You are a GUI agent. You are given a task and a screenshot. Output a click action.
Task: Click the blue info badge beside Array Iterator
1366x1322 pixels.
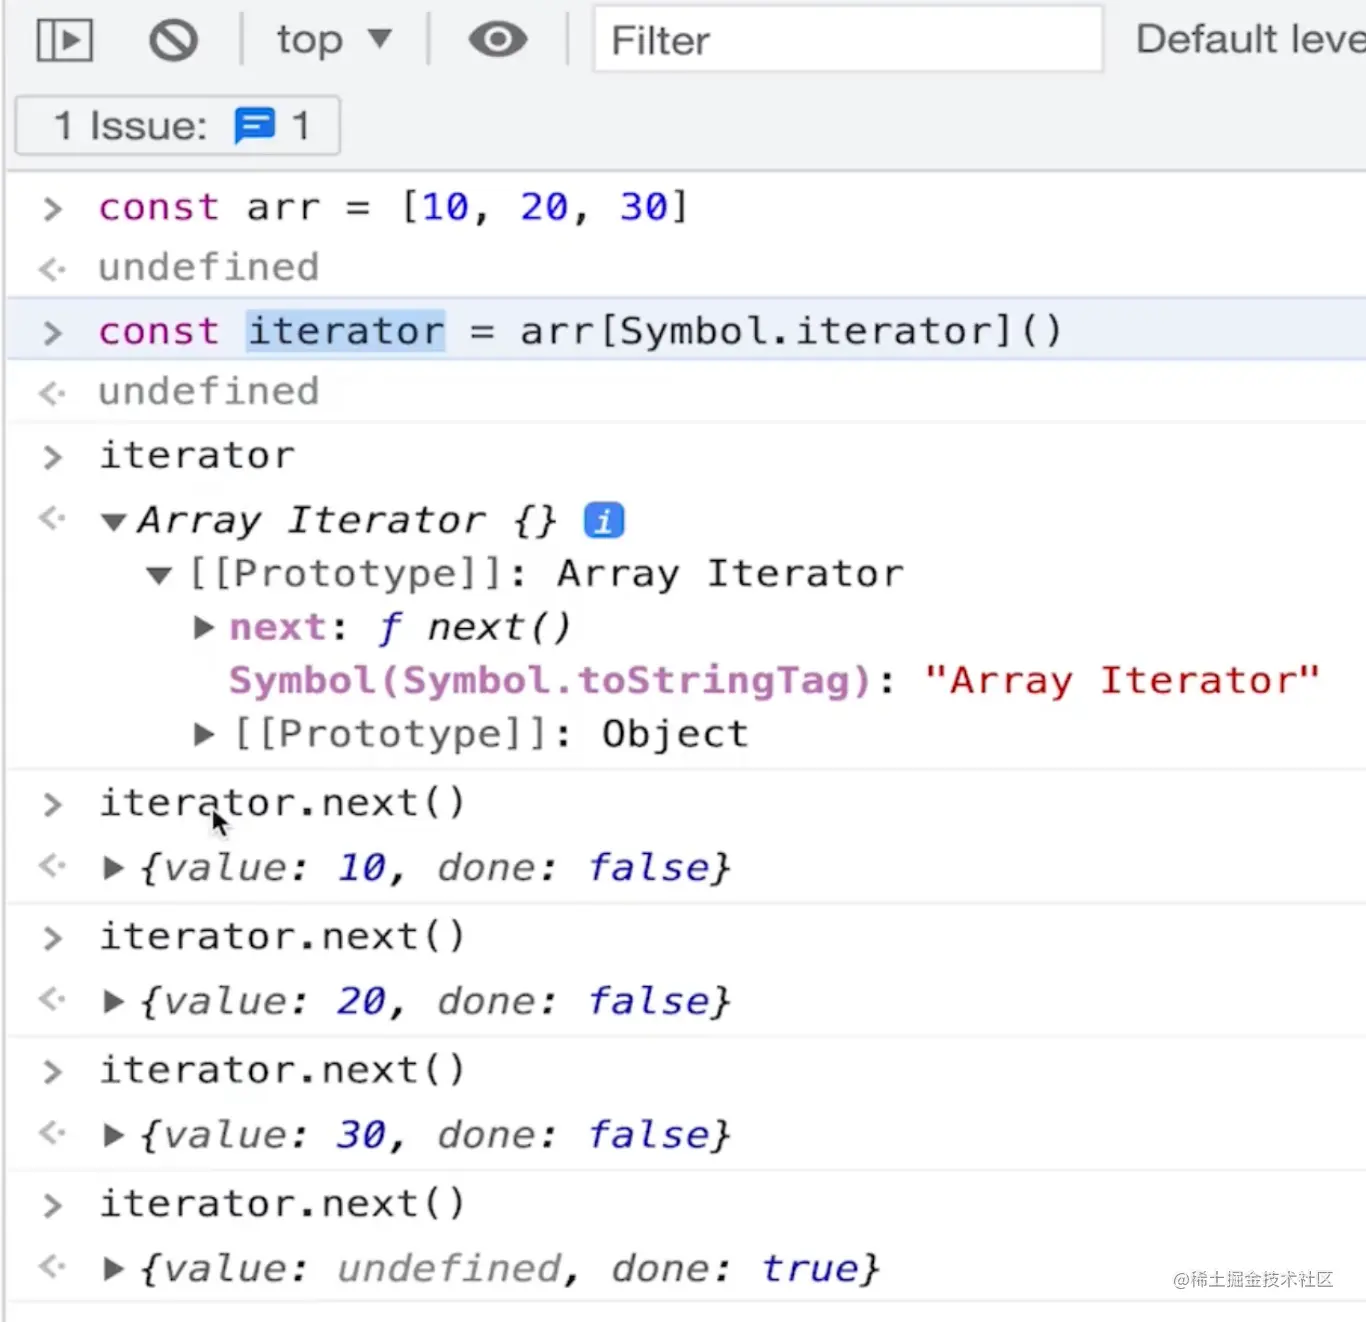(x=604, y=521)
